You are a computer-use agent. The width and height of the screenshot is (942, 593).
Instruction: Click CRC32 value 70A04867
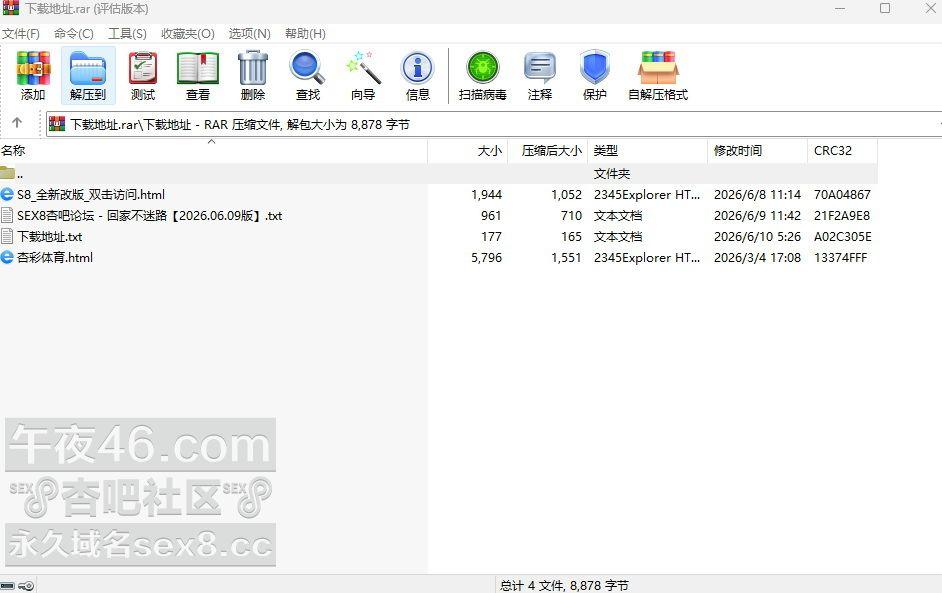[842, 195]
